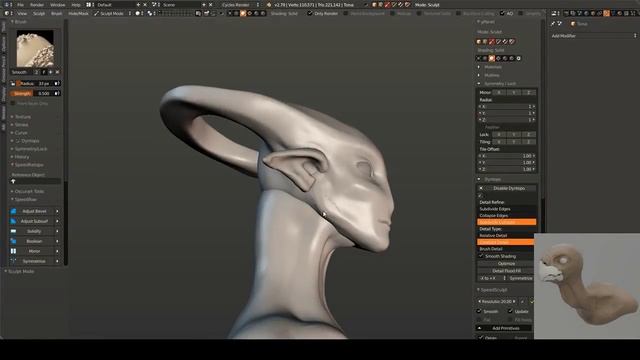Click the Solidify button
This screenshot has height=360, width=640.
click(35, 231)
